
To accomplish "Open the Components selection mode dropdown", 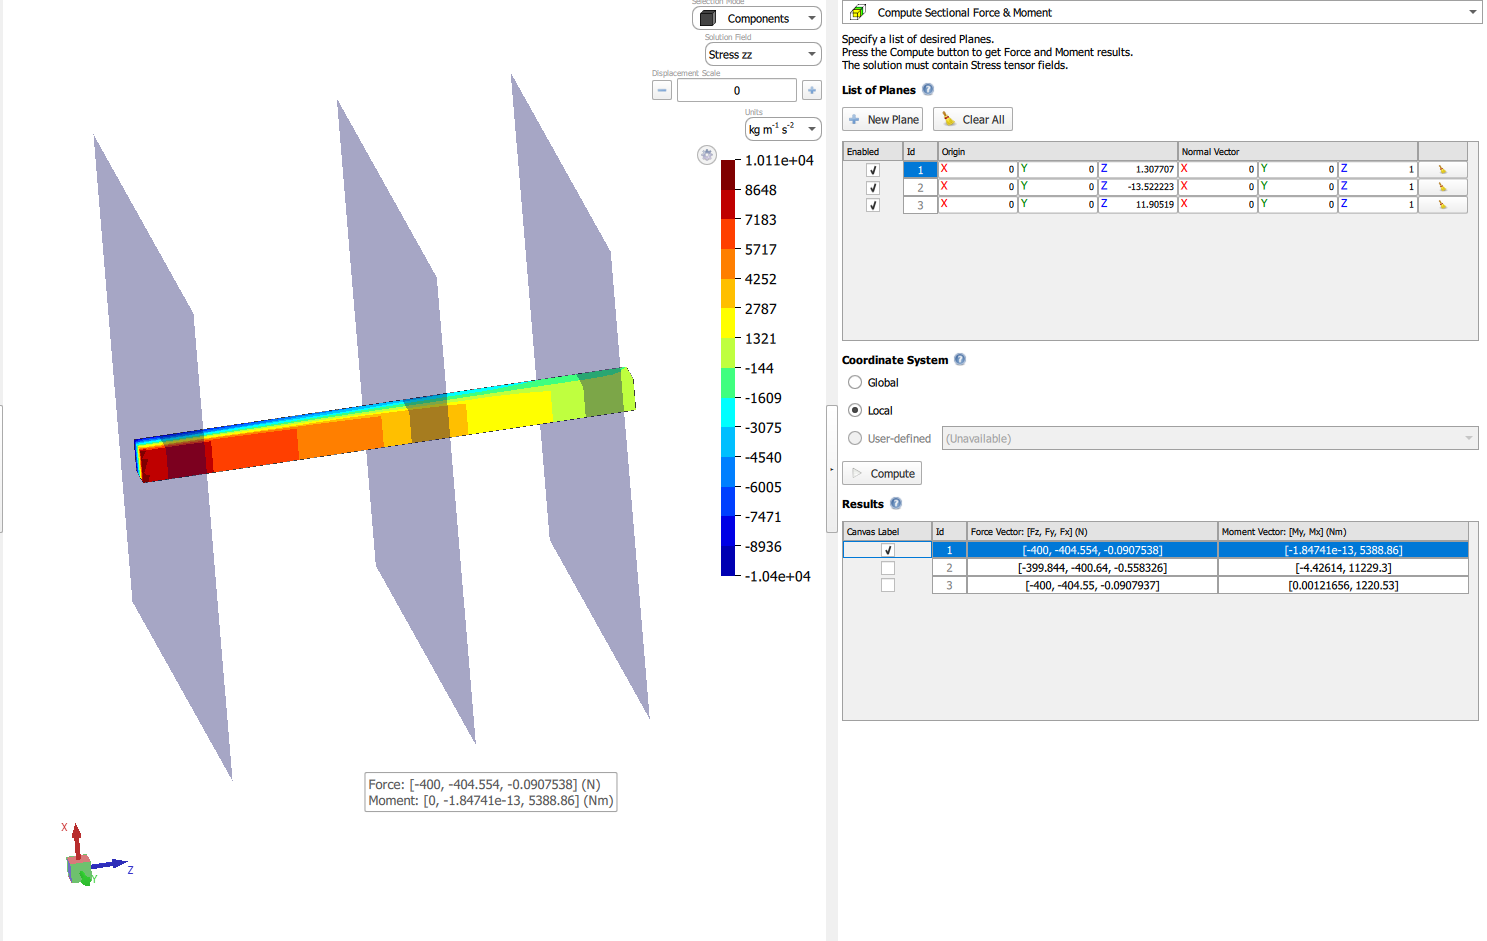I will [757, 18].
